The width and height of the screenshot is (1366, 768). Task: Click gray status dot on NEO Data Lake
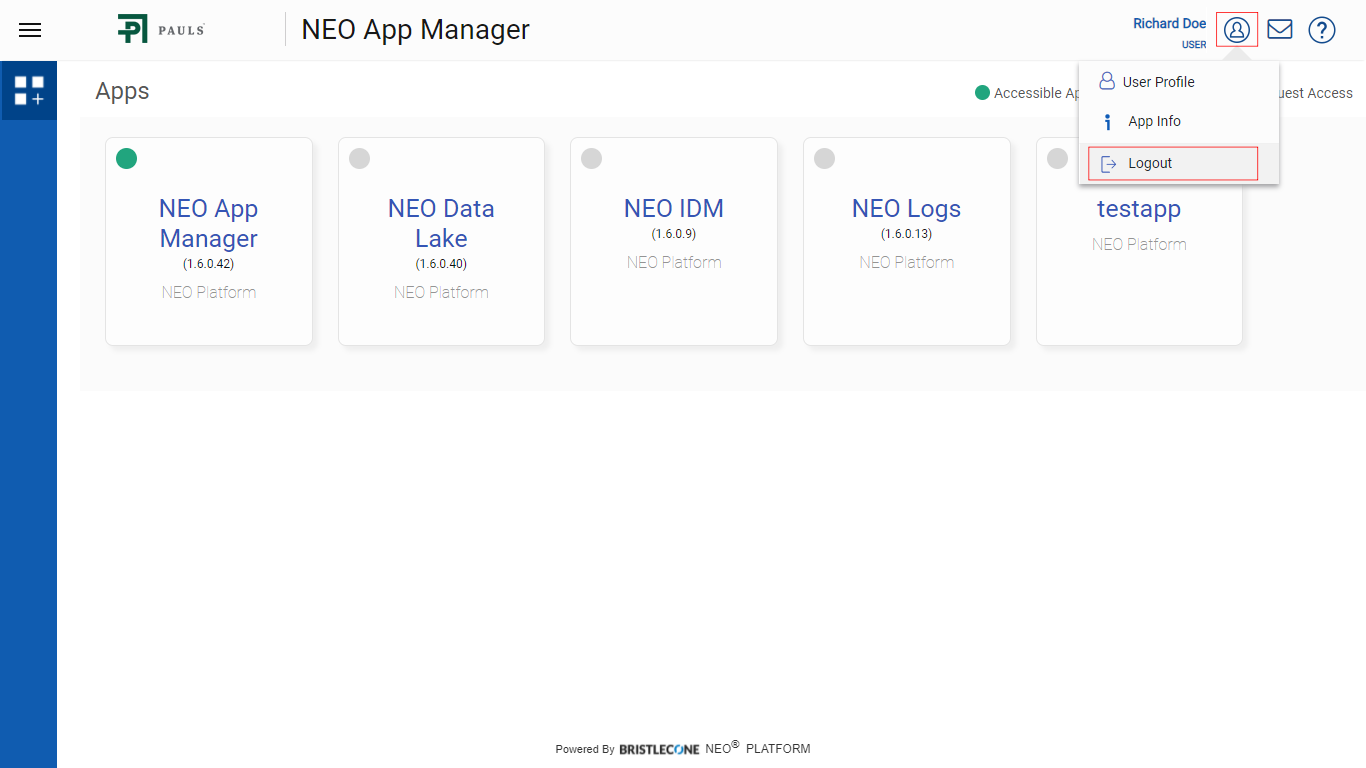click(359, 158)
